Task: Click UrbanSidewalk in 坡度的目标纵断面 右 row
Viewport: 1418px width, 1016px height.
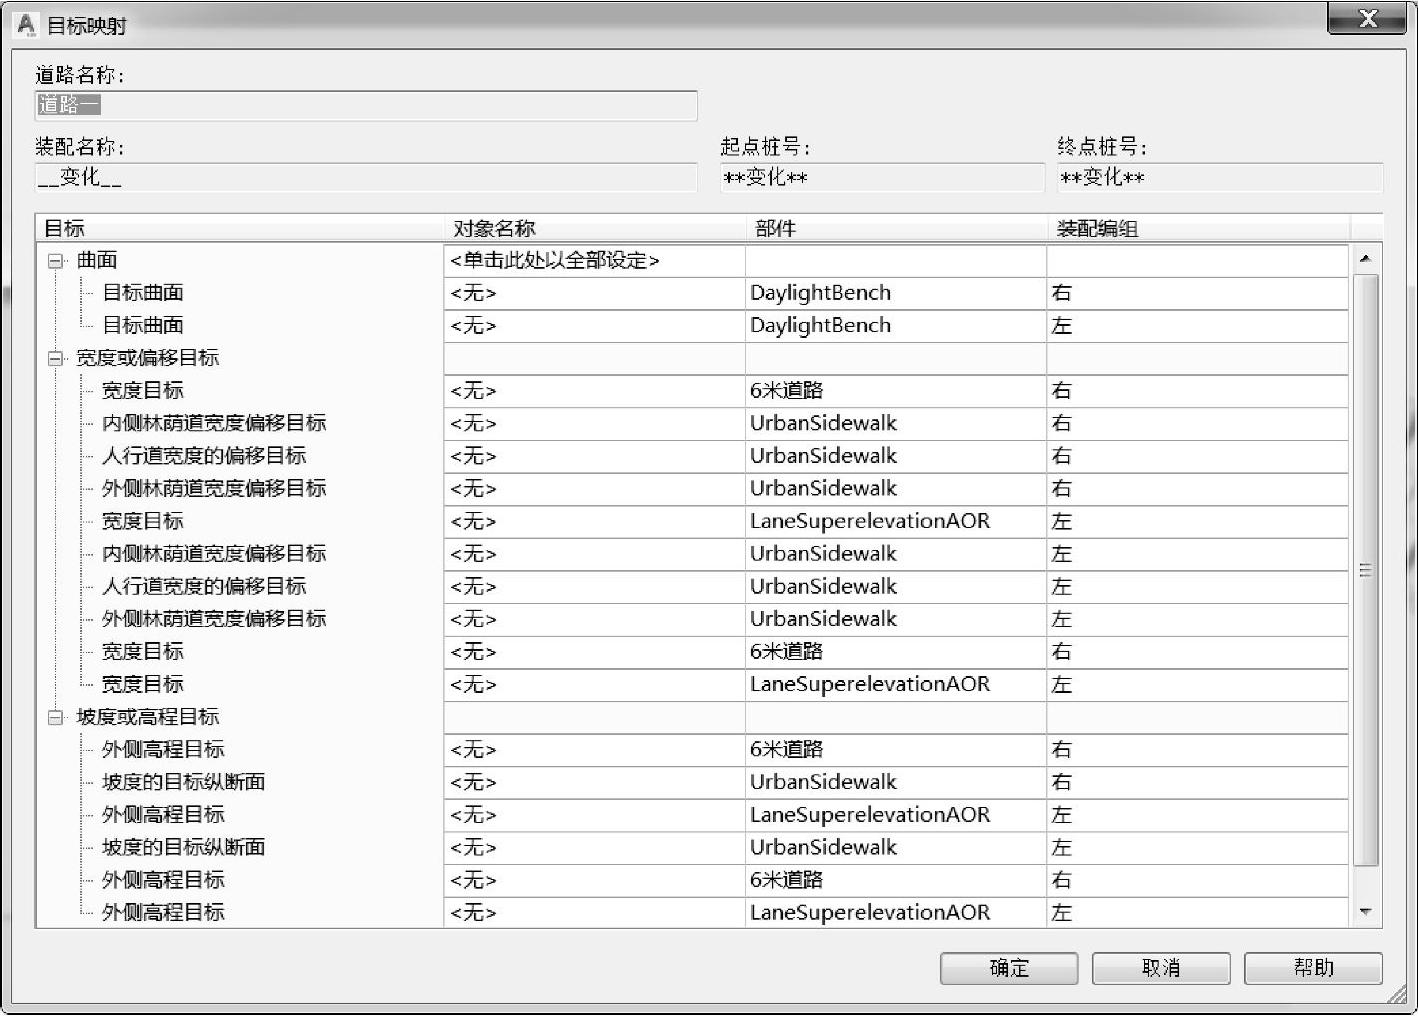Action: (823, 782)
